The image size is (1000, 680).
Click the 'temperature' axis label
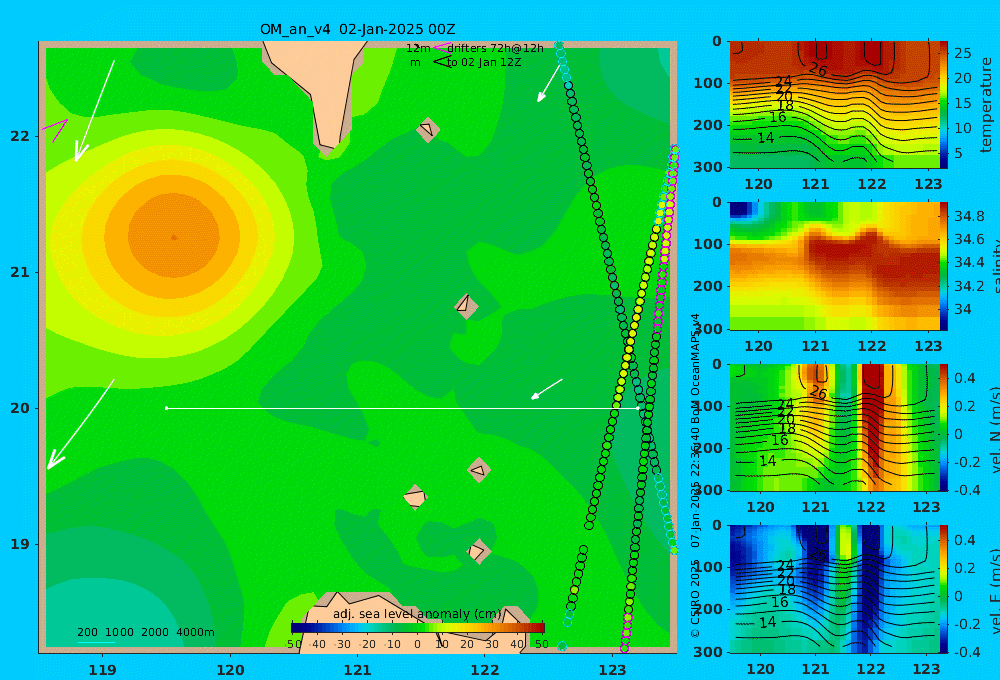click(986, 105)
